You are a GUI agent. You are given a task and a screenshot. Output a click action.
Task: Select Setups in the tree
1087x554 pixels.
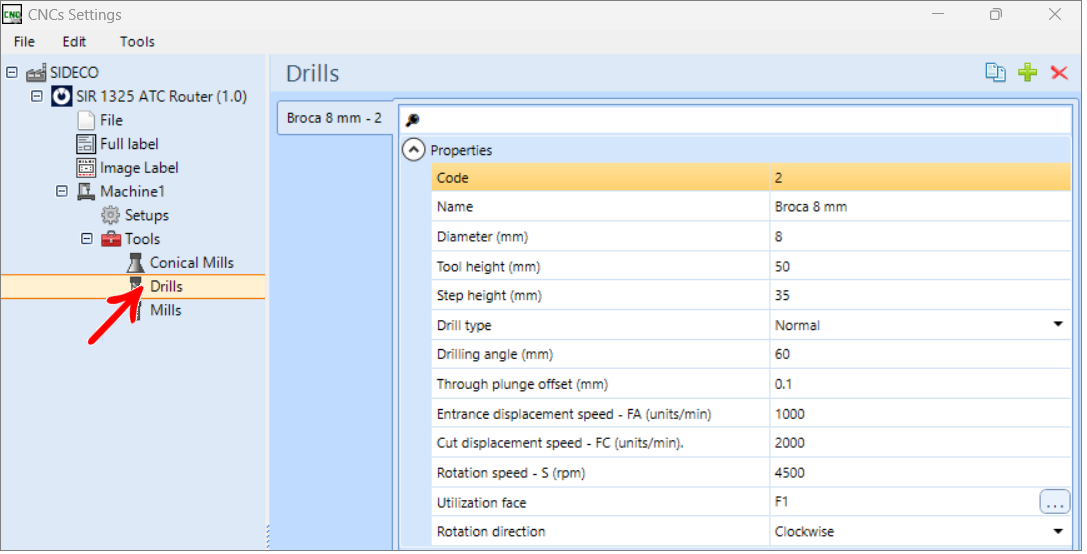coord(146,215)
